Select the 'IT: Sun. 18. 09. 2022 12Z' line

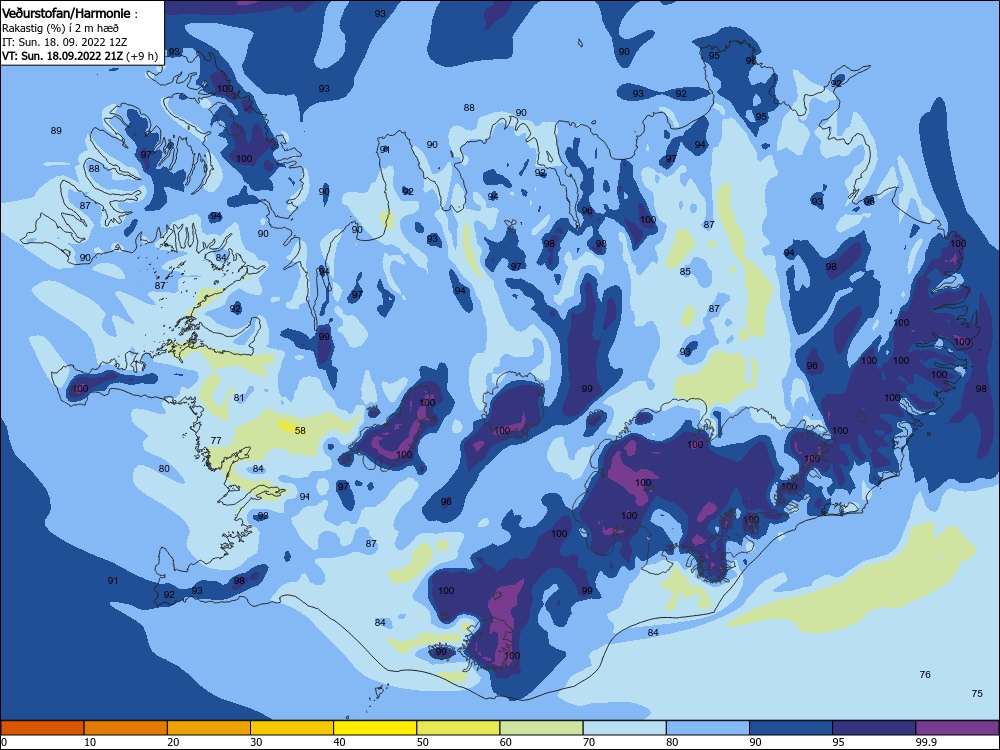click(x=64, y=42)
